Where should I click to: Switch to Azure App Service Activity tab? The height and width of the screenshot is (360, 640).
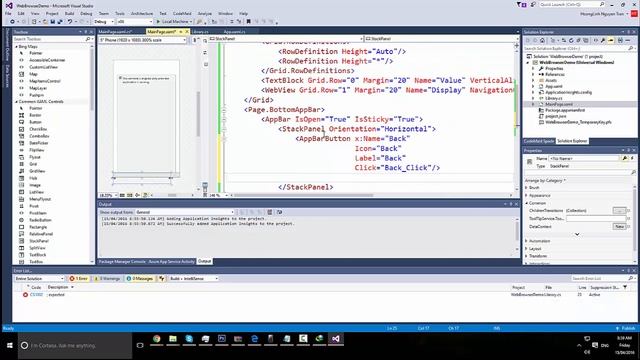click(171, 261)
